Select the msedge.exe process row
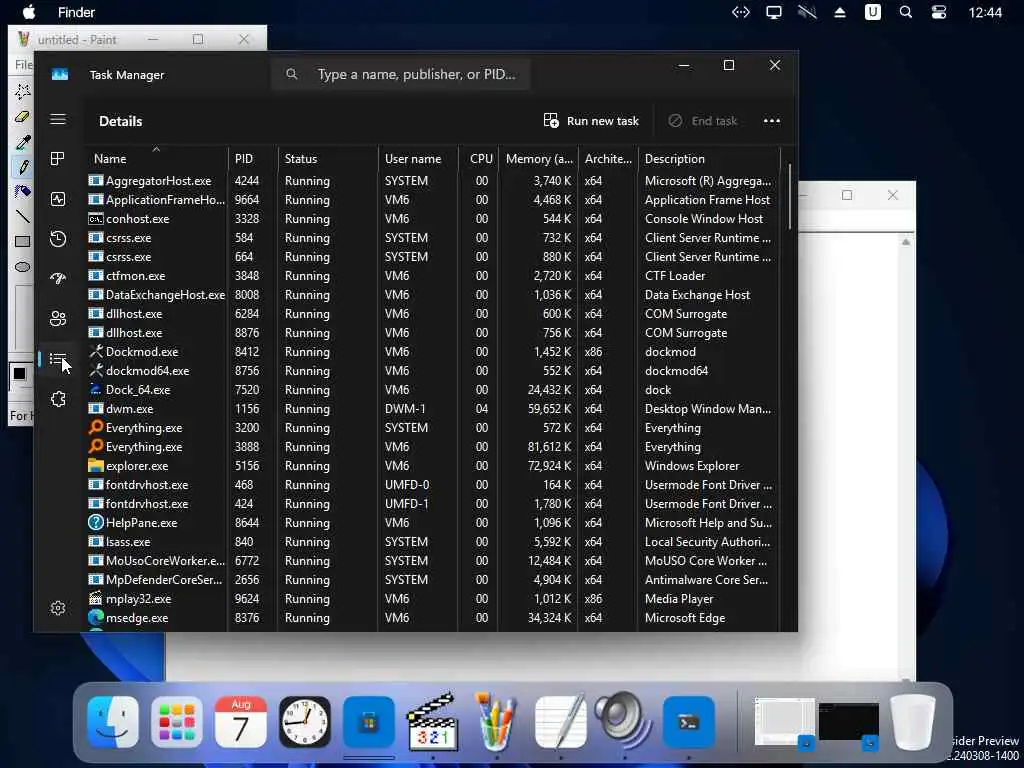 [433, 618]
